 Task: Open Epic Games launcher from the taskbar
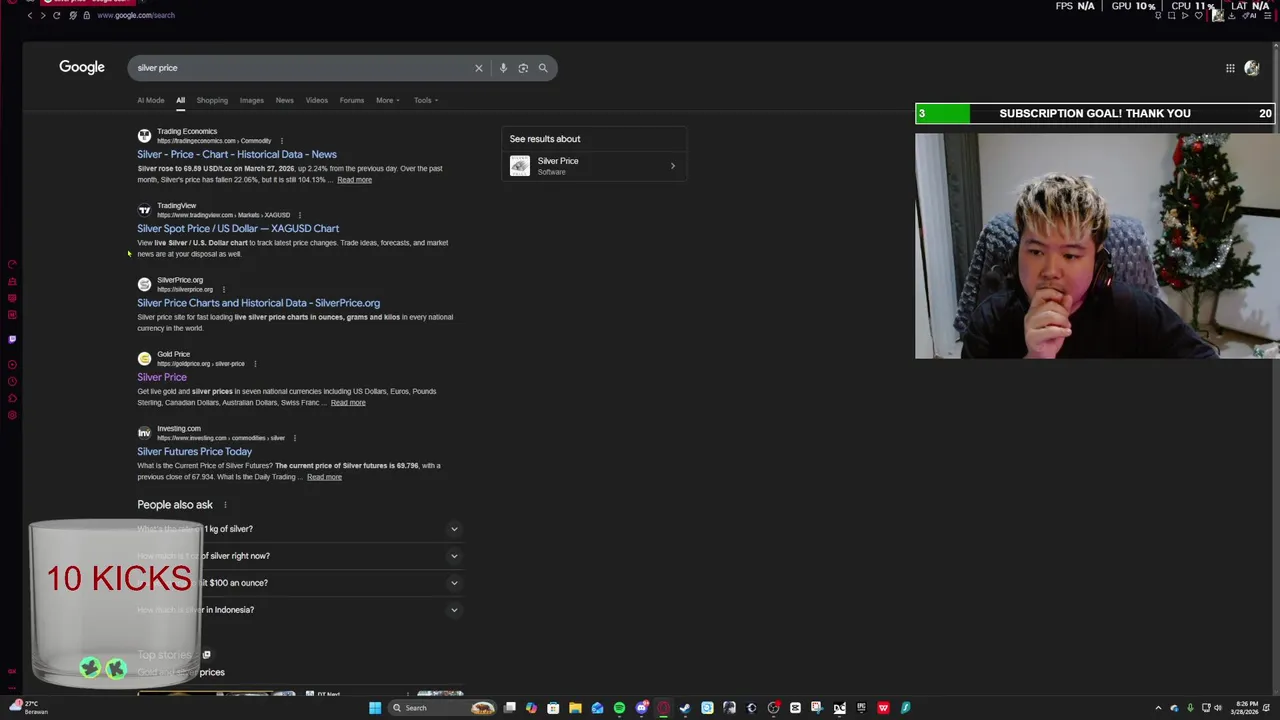pos(861,708)
